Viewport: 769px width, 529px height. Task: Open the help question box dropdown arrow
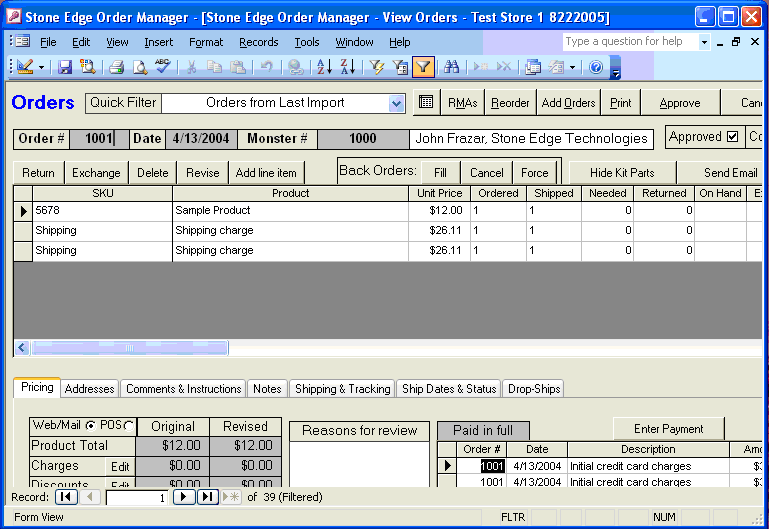pos(704,42)
